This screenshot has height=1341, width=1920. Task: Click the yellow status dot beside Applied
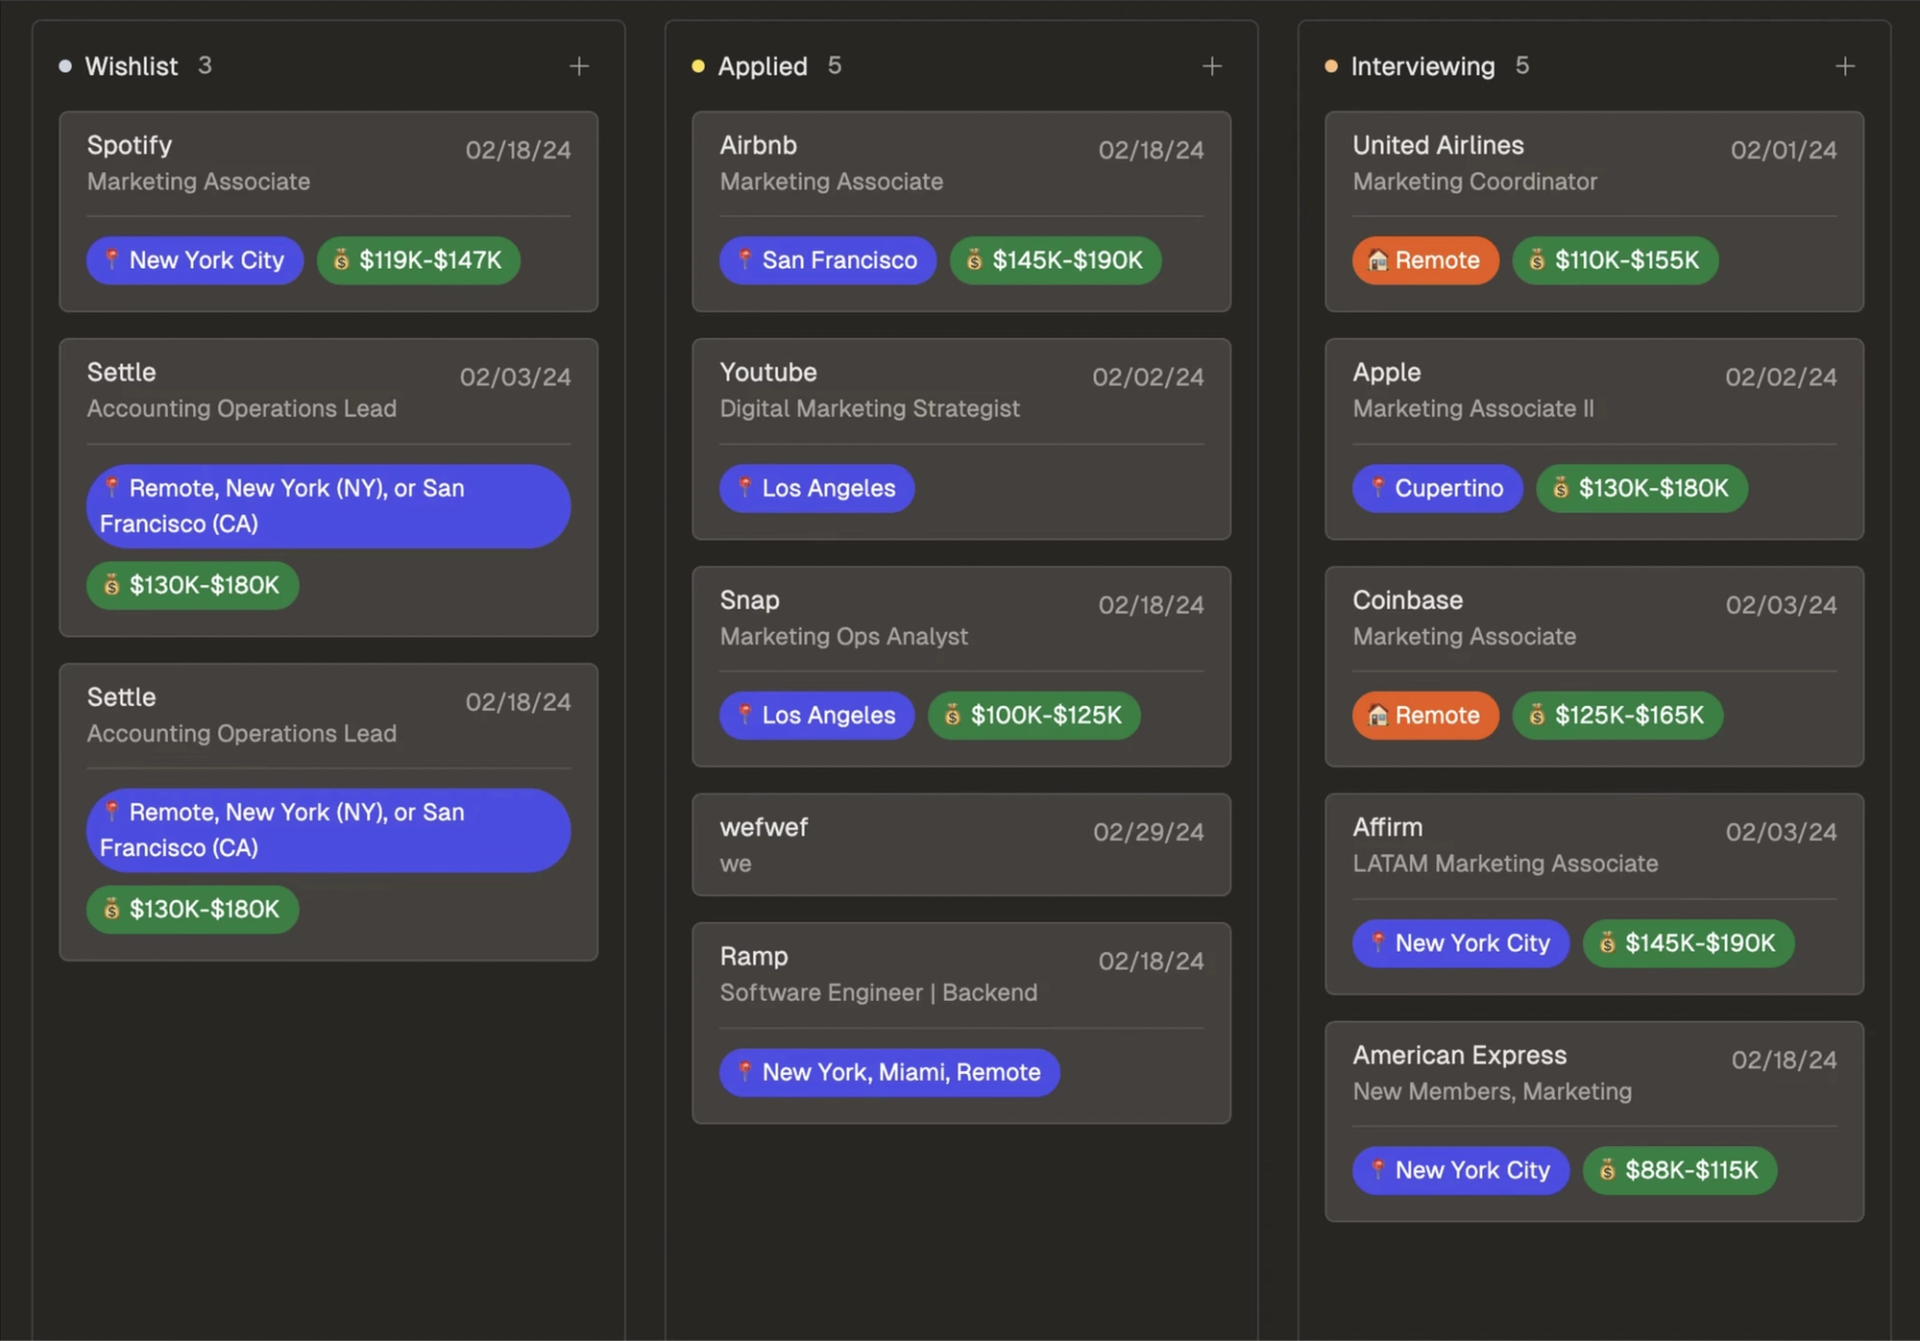(698, 66)
